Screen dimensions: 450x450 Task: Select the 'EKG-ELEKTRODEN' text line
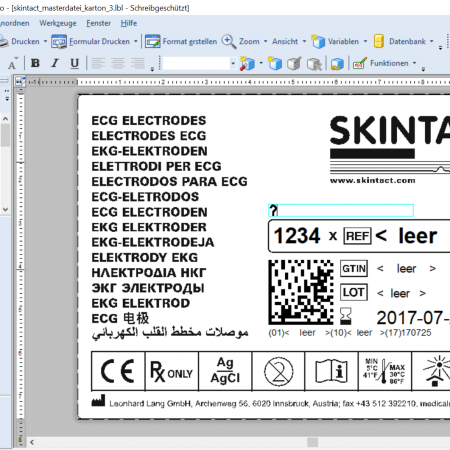(149, 151)
